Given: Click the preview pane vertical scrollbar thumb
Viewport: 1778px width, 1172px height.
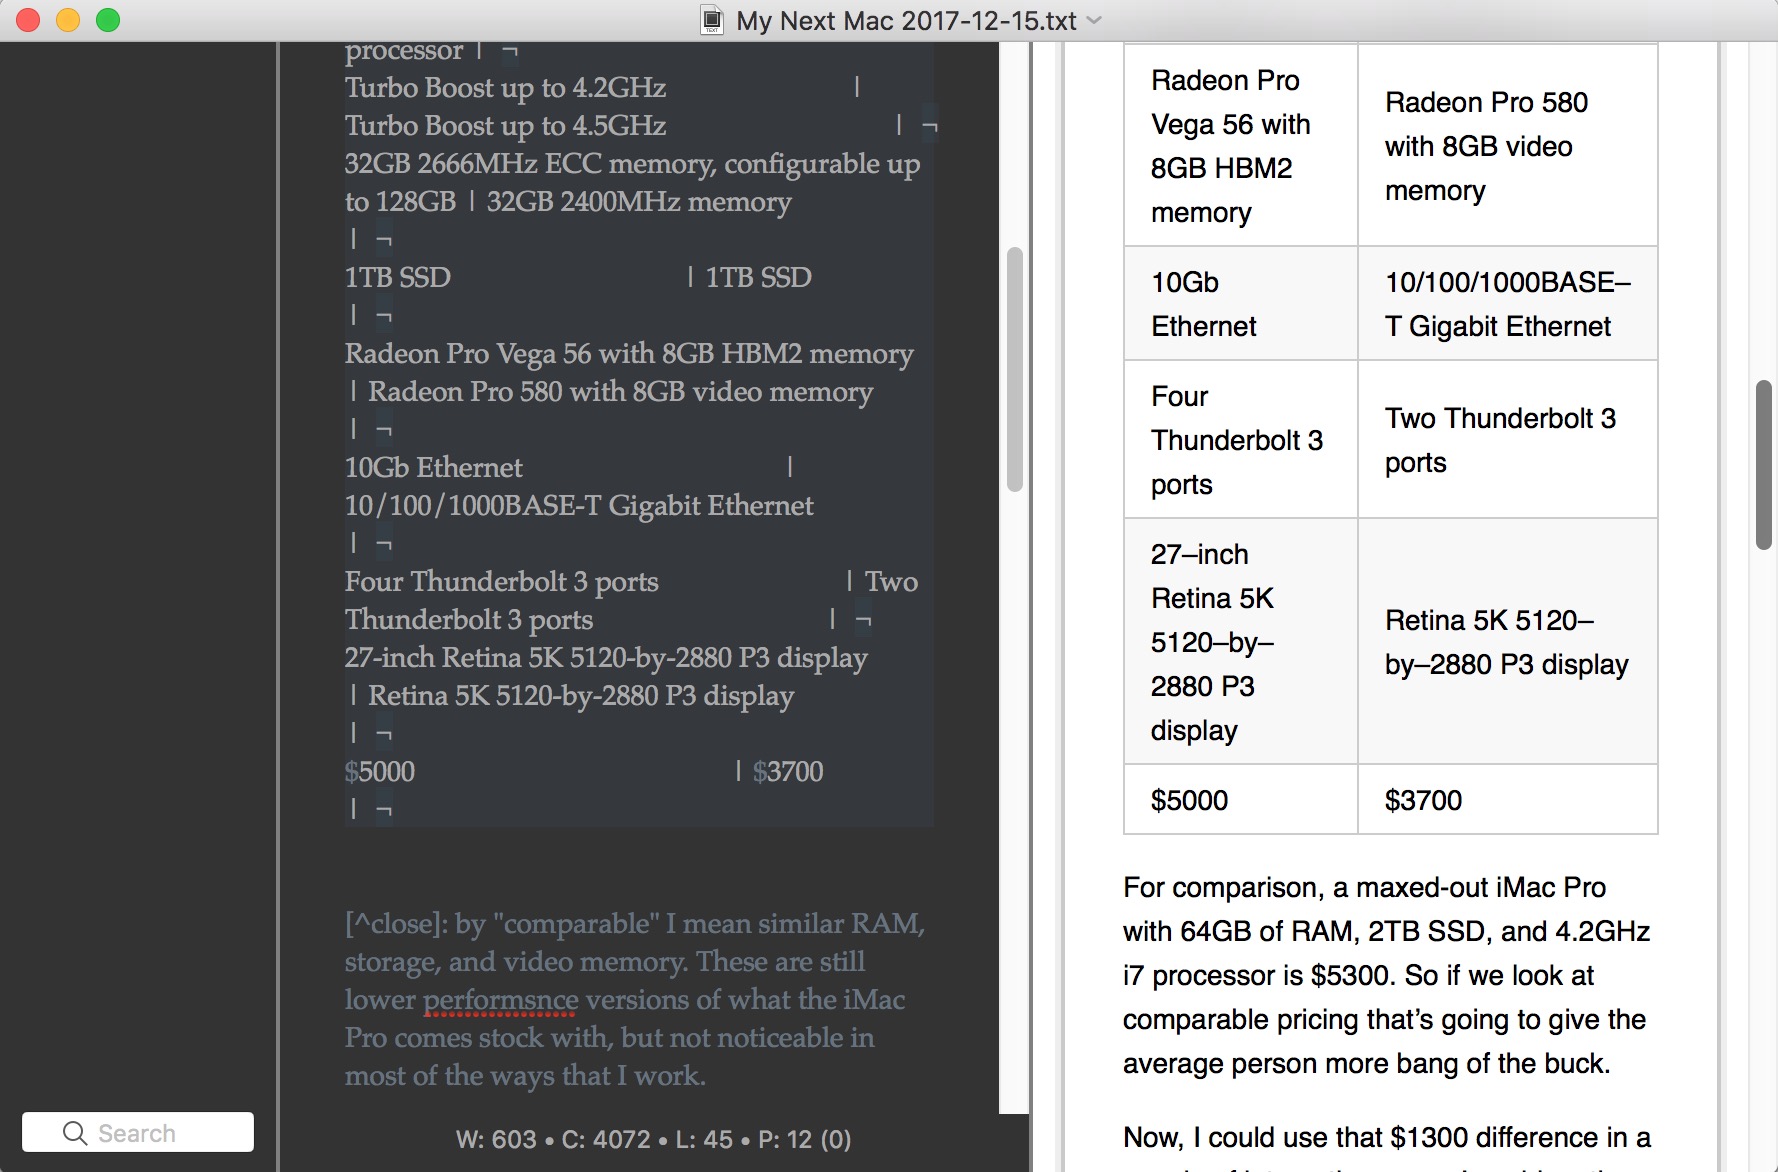Looking at the screenshot, I should point(1764,464).
